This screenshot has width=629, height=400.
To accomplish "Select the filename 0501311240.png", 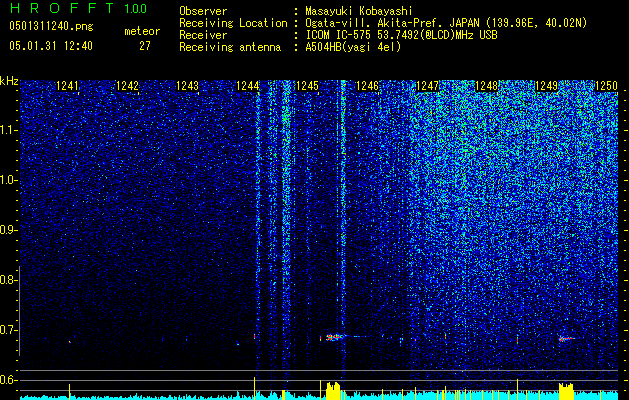I will [x=51, y=26].
